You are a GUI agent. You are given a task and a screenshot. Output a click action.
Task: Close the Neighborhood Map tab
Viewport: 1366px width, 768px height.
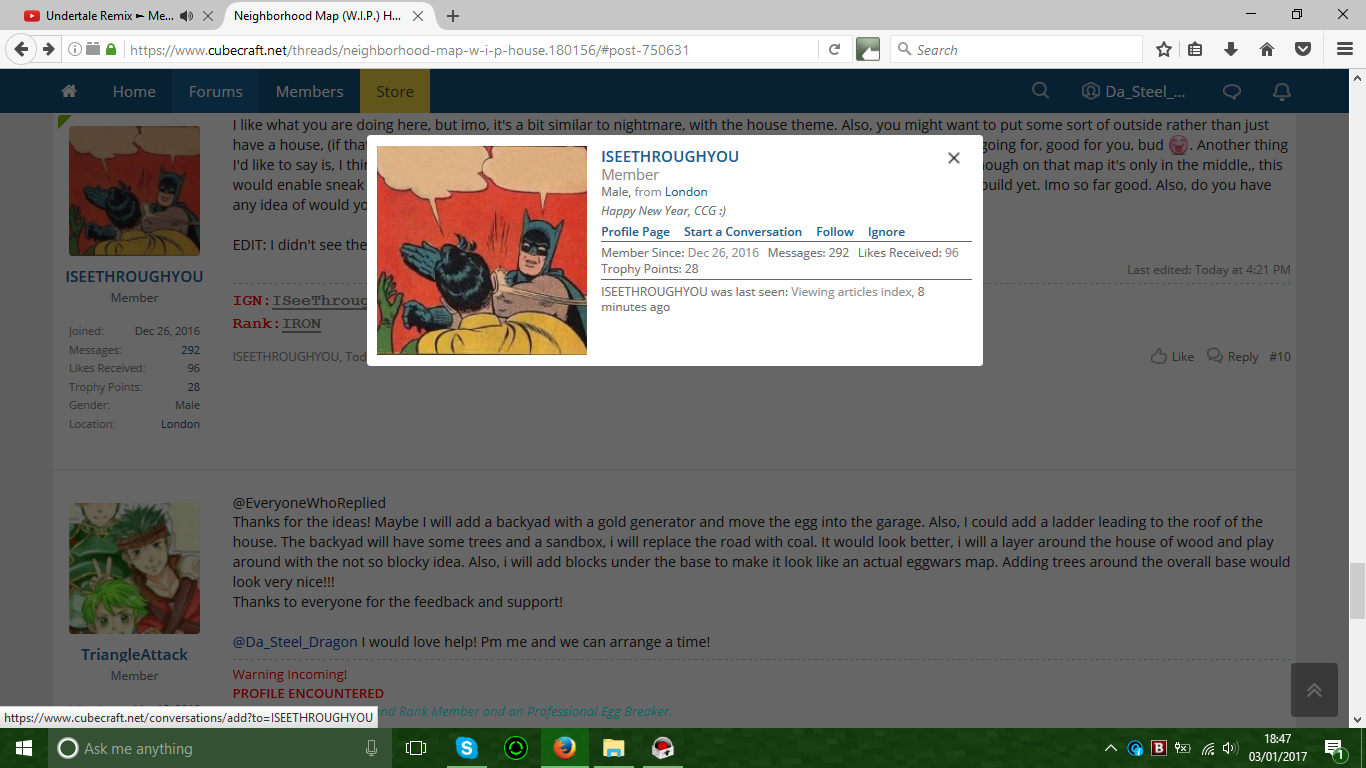pos(419,16)
